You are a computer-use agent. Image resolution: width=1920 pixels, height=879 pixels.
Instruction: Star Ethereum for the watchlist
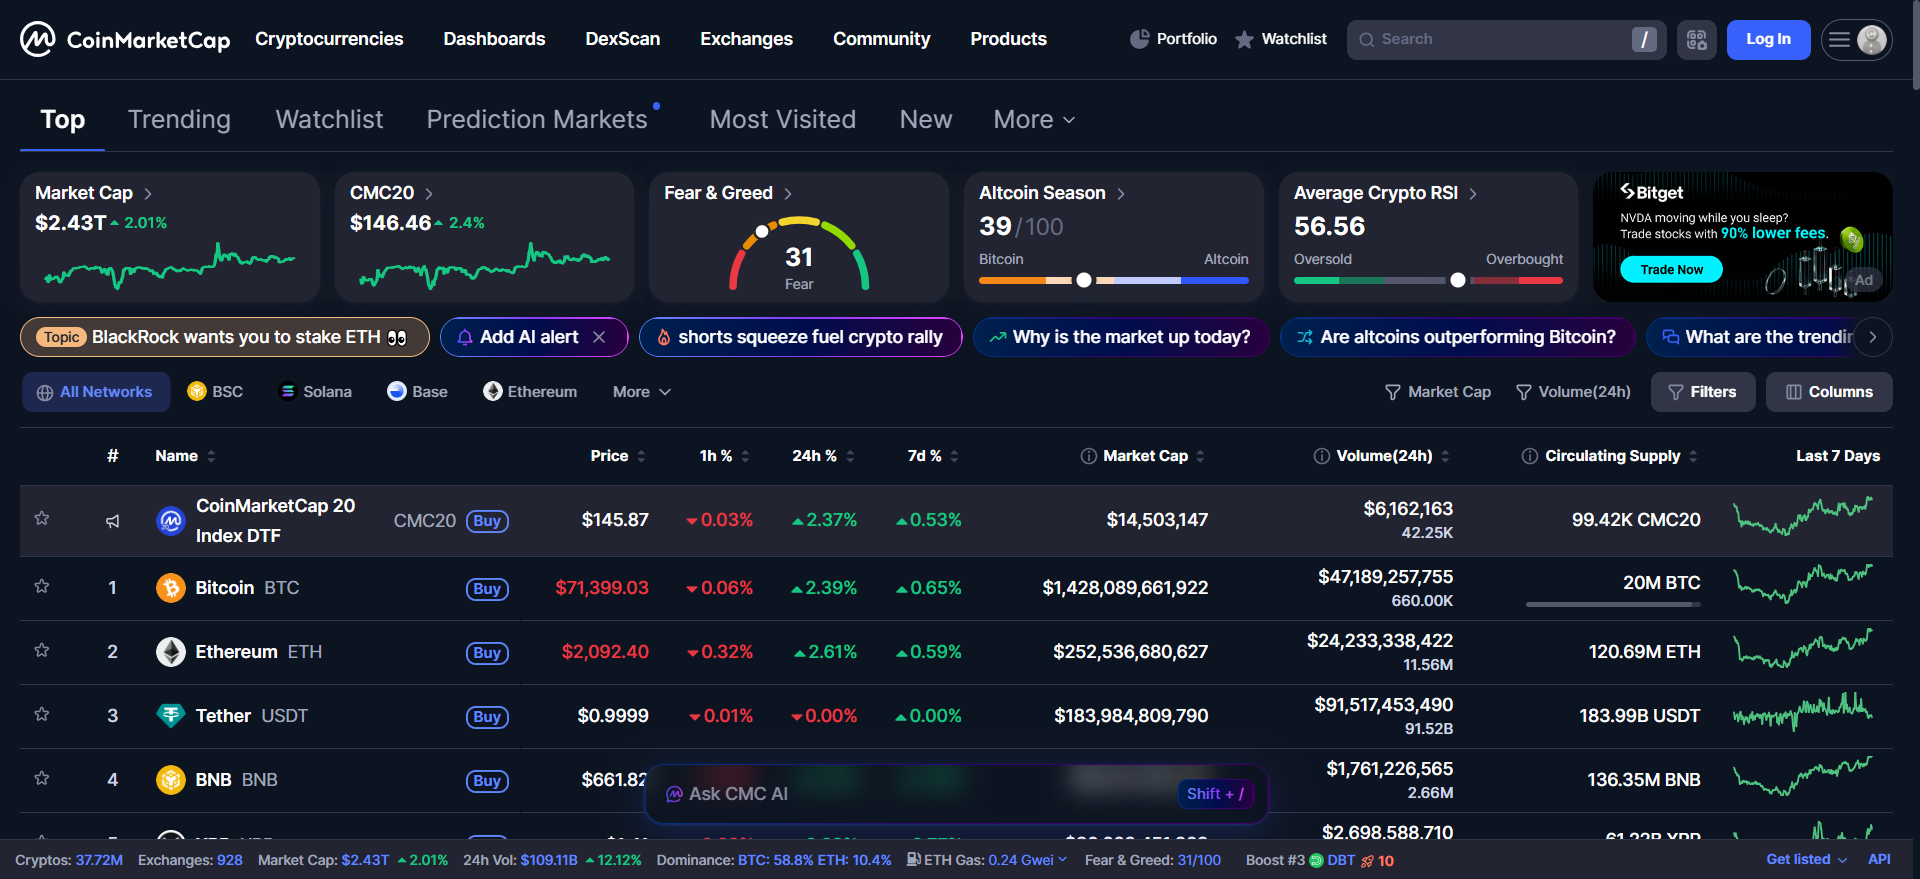click(42, 650)
